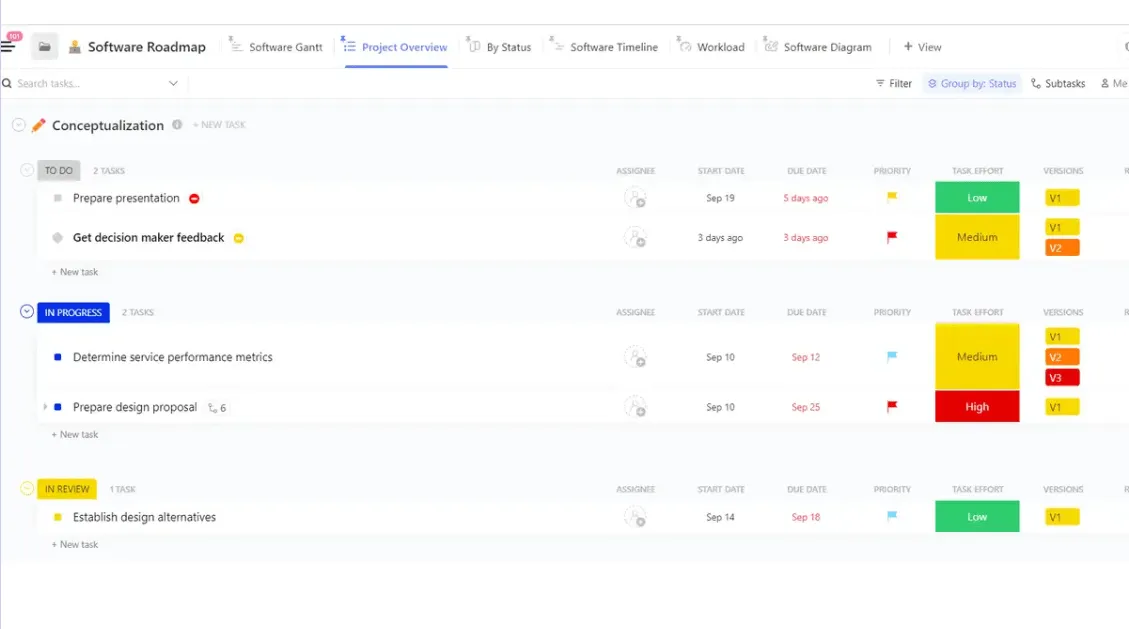Switch to the Software Diagram tab
The width and height of the screenshot is (1129, 629).
(x=818, y=47)
